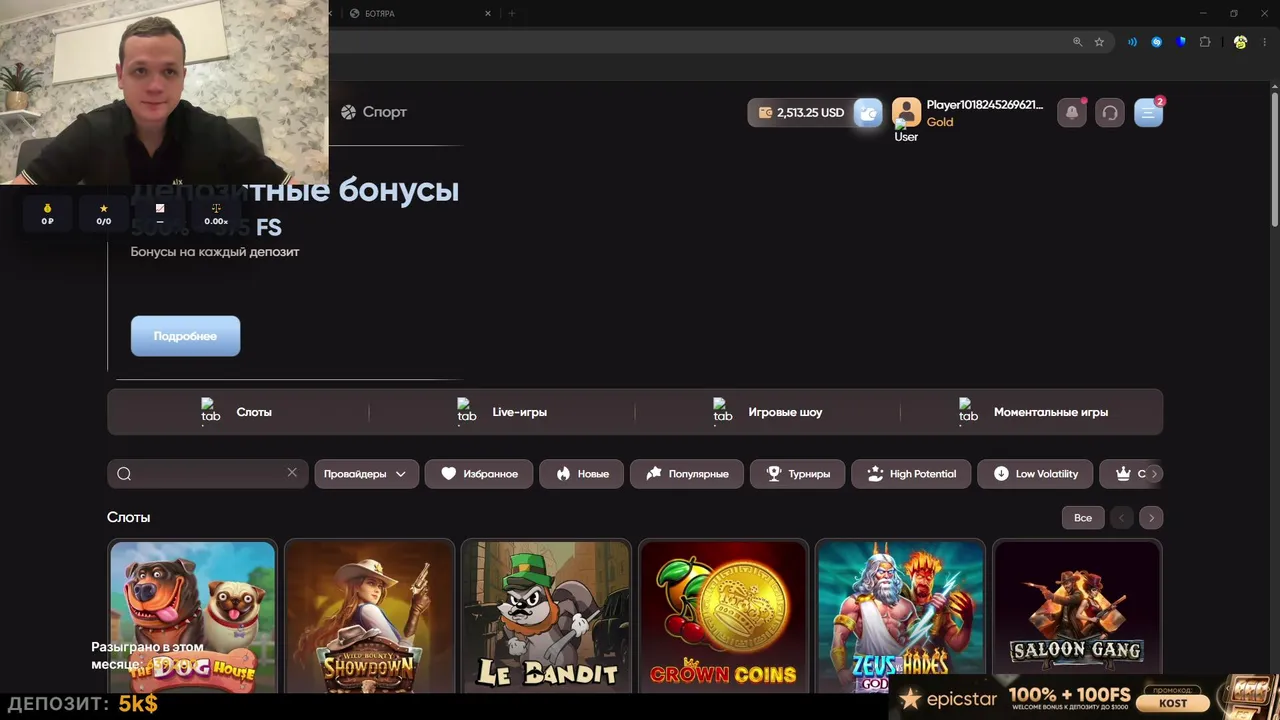Viewport: 1280px width, 720px height.
Task: Click the epicstar logo banner
Action: (949, 699)
